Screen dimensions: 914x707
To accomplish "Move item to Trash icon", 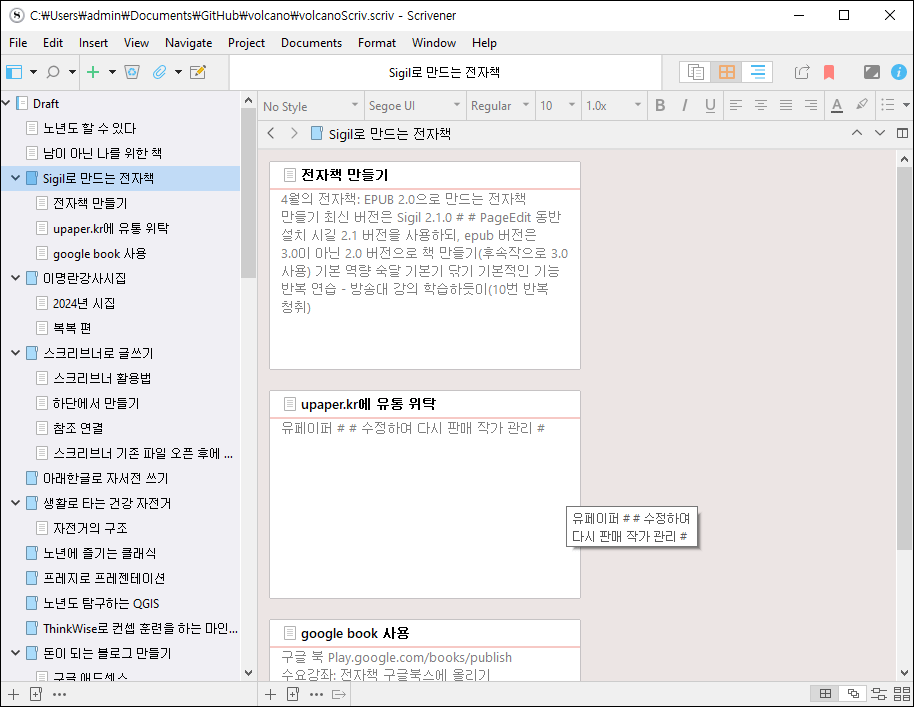I will (132, 72).
